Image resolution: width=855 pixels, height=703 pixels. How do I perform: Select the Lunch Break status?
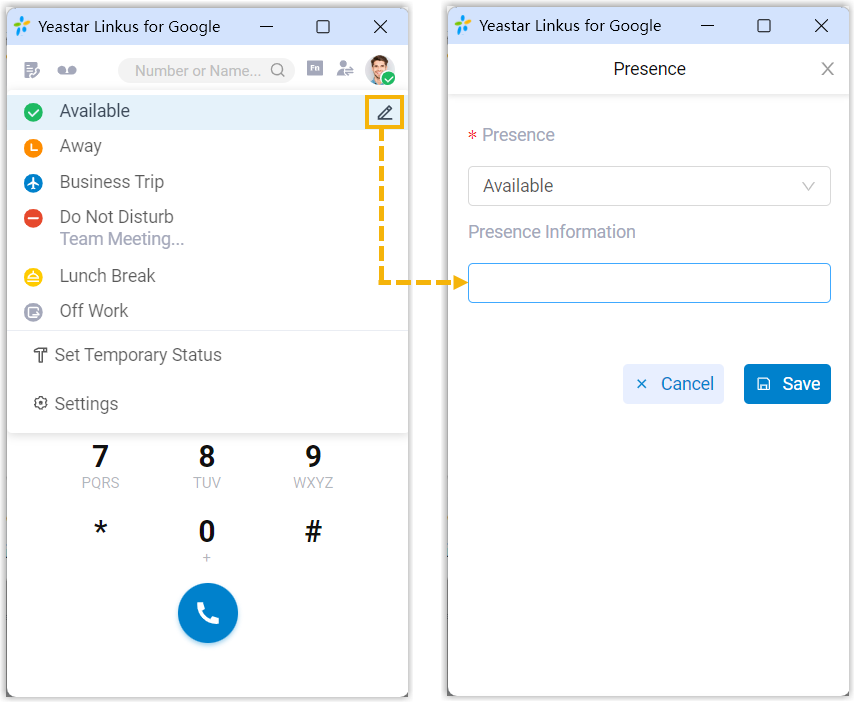pos(107,276)
